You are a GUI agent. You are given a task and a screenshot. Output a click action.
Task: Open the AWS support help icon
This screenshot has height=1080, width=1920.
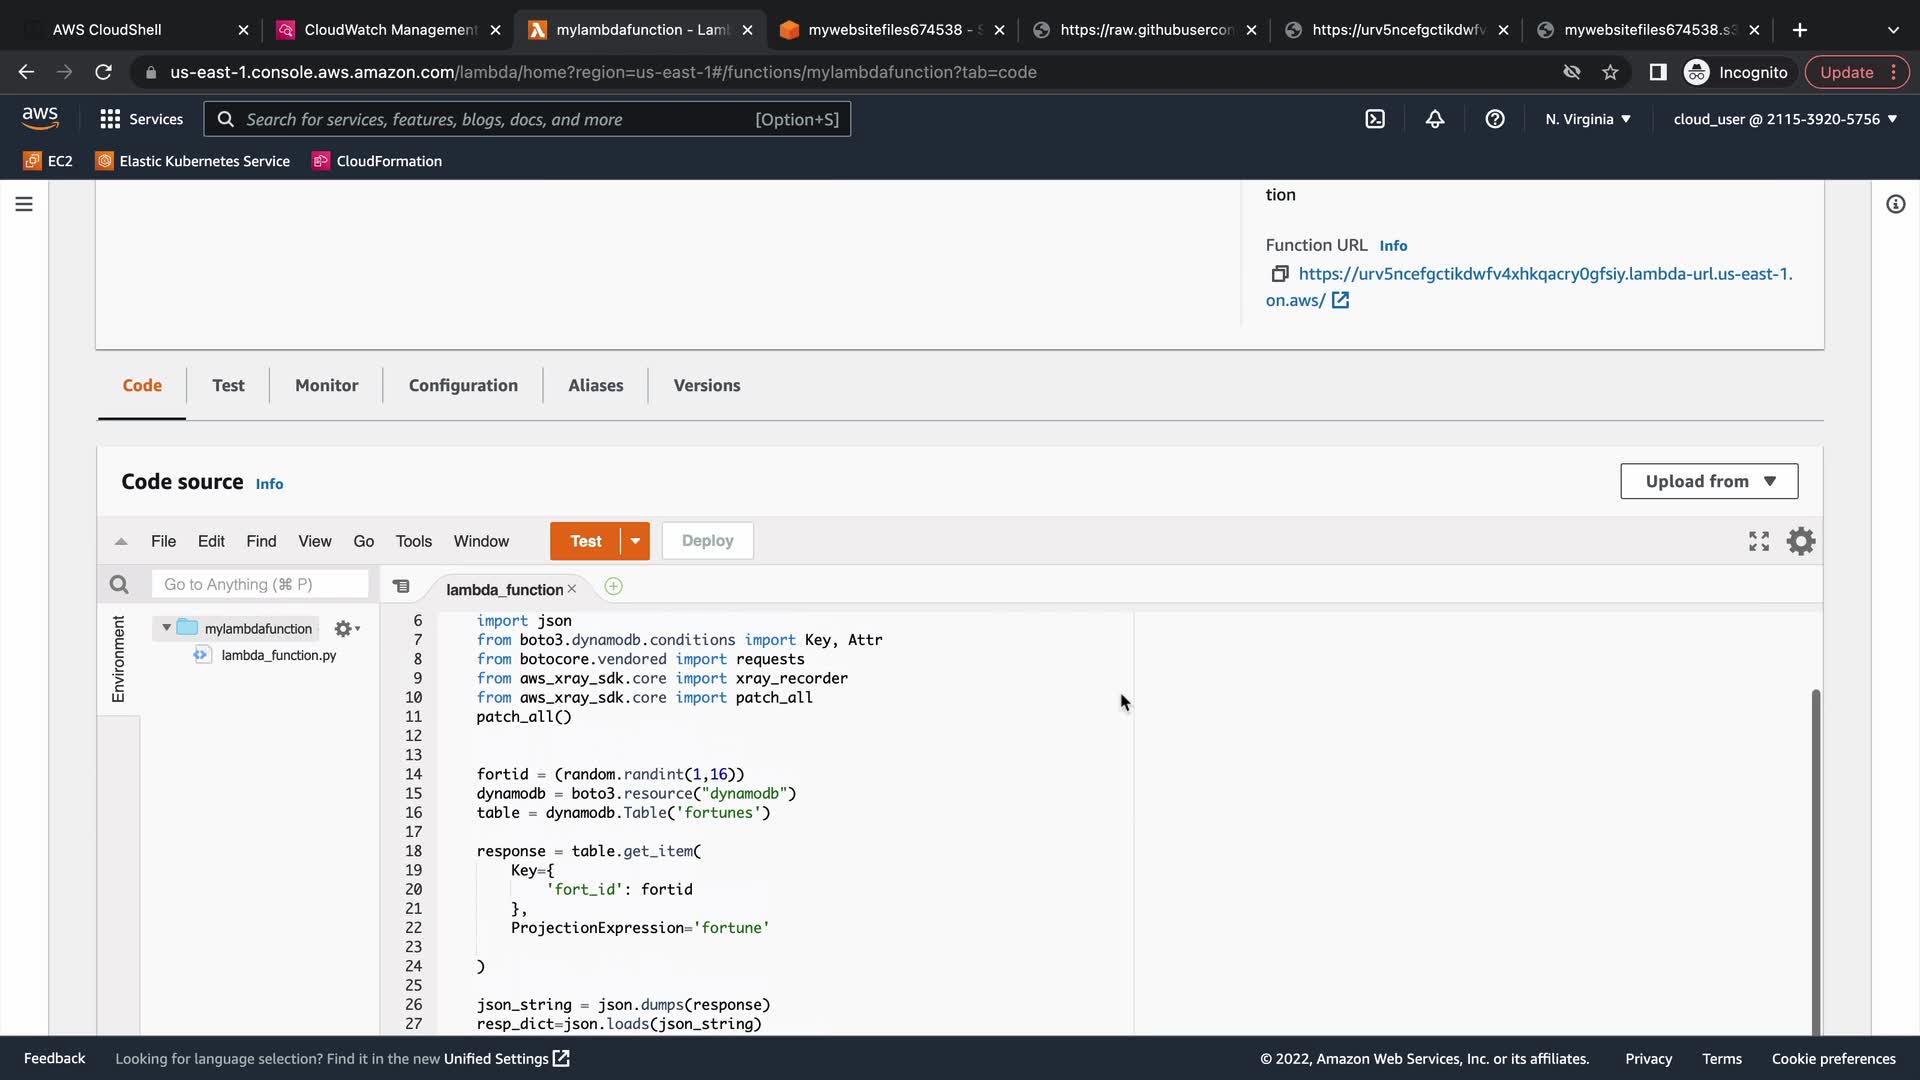(1495, 119)
